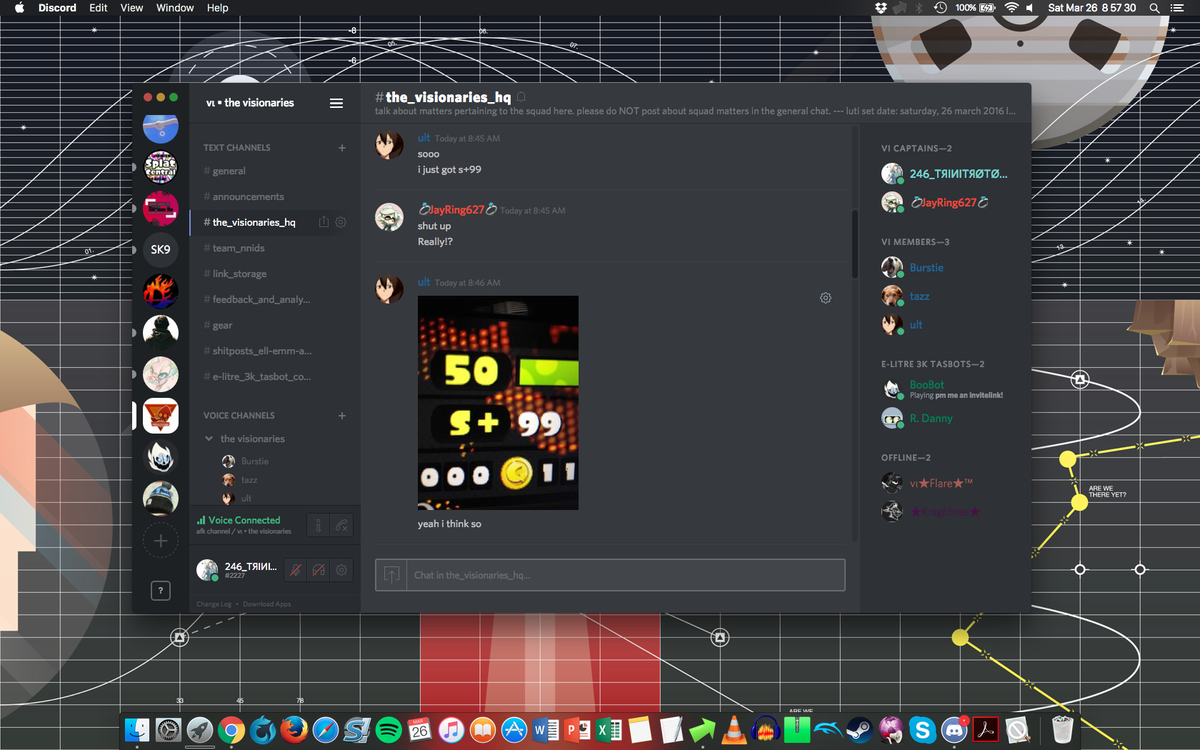The width and height of the screenshot is (1200, 750).
Task: Open the white skull mask server
Action: 161,457
